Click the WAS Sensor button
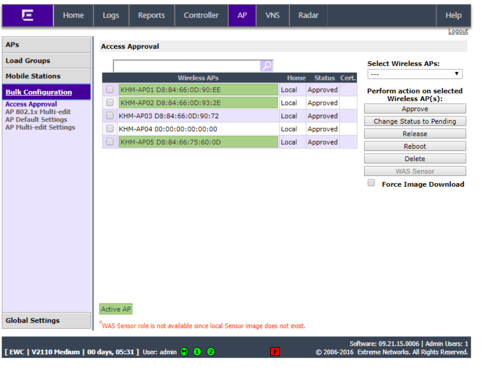Viewport: 490px width, 371px height. click(x=415, y=171)
